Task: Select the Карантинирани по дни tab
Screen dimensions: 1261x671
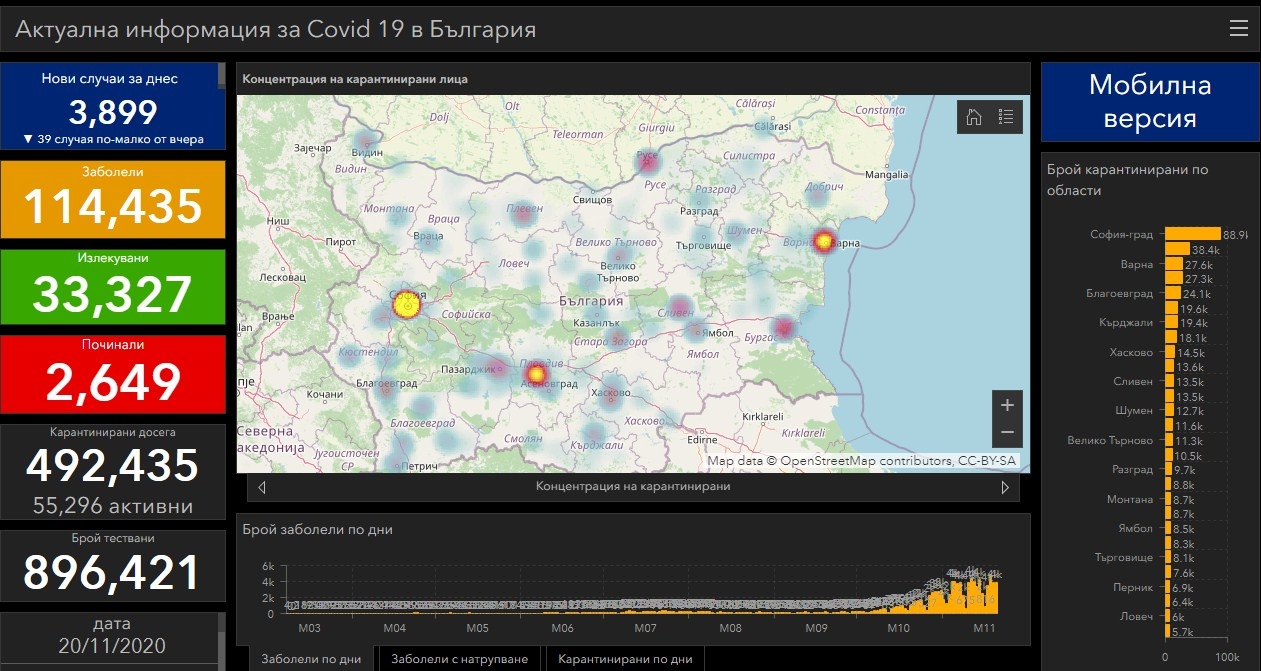Action: [x=624, y=659]
